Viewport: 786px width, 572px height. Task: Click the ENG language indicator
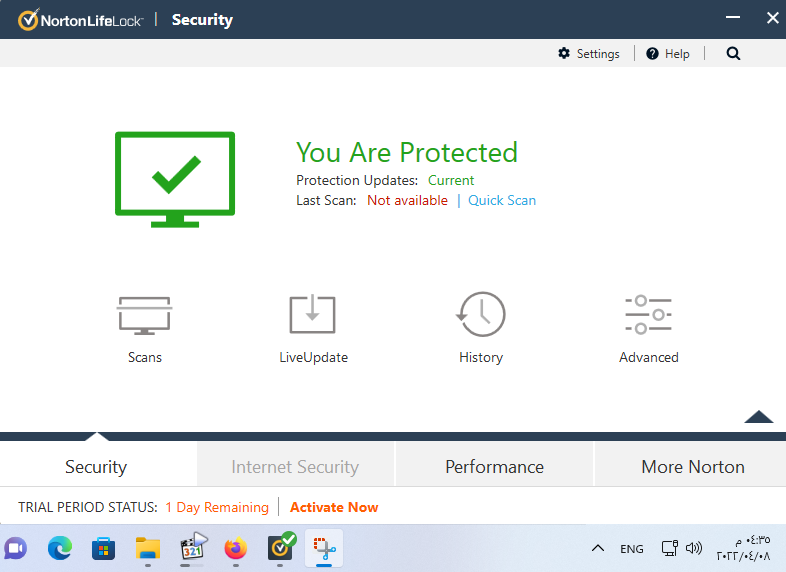tap(632, 549)
